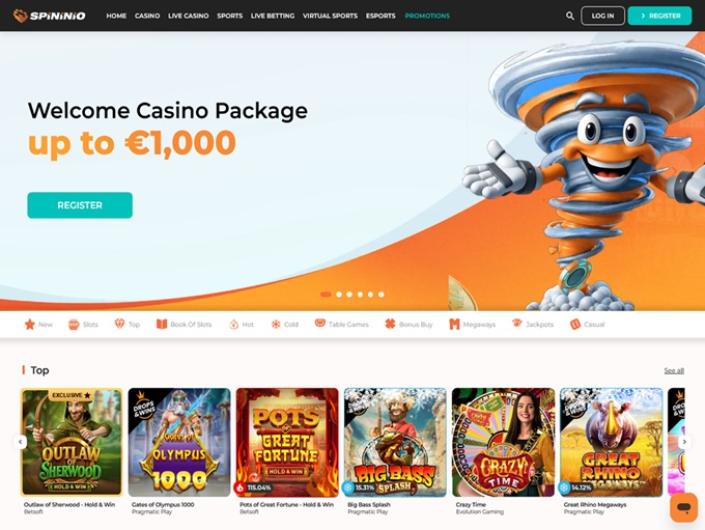The width and height of the screenshot is (705, 530).
Task: Open the Jackpots category
Action: [x=533, y=324]
